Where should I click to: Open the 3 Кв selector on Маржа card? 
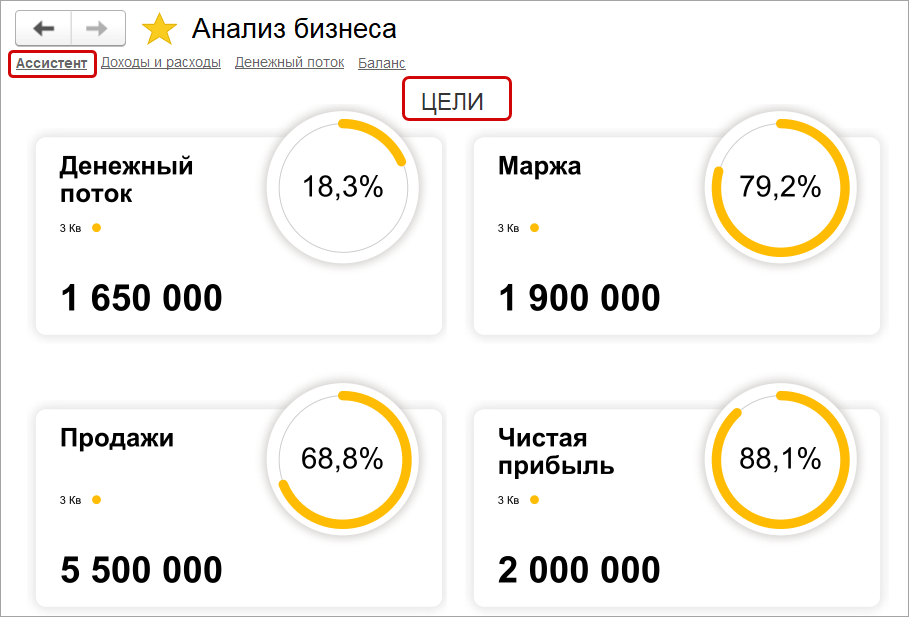click(507, 227)
